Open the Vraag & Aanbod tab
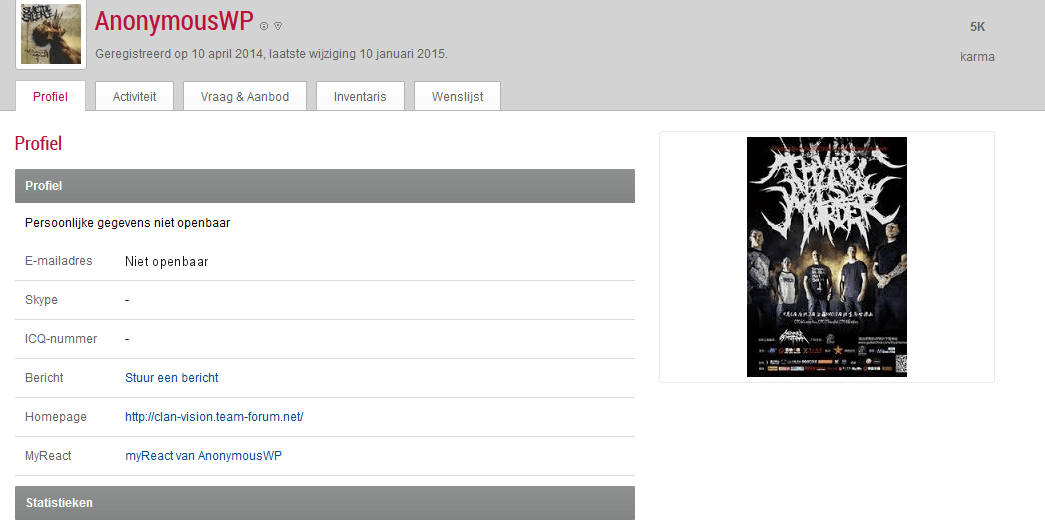1045x524 pixels. (245, 96)
